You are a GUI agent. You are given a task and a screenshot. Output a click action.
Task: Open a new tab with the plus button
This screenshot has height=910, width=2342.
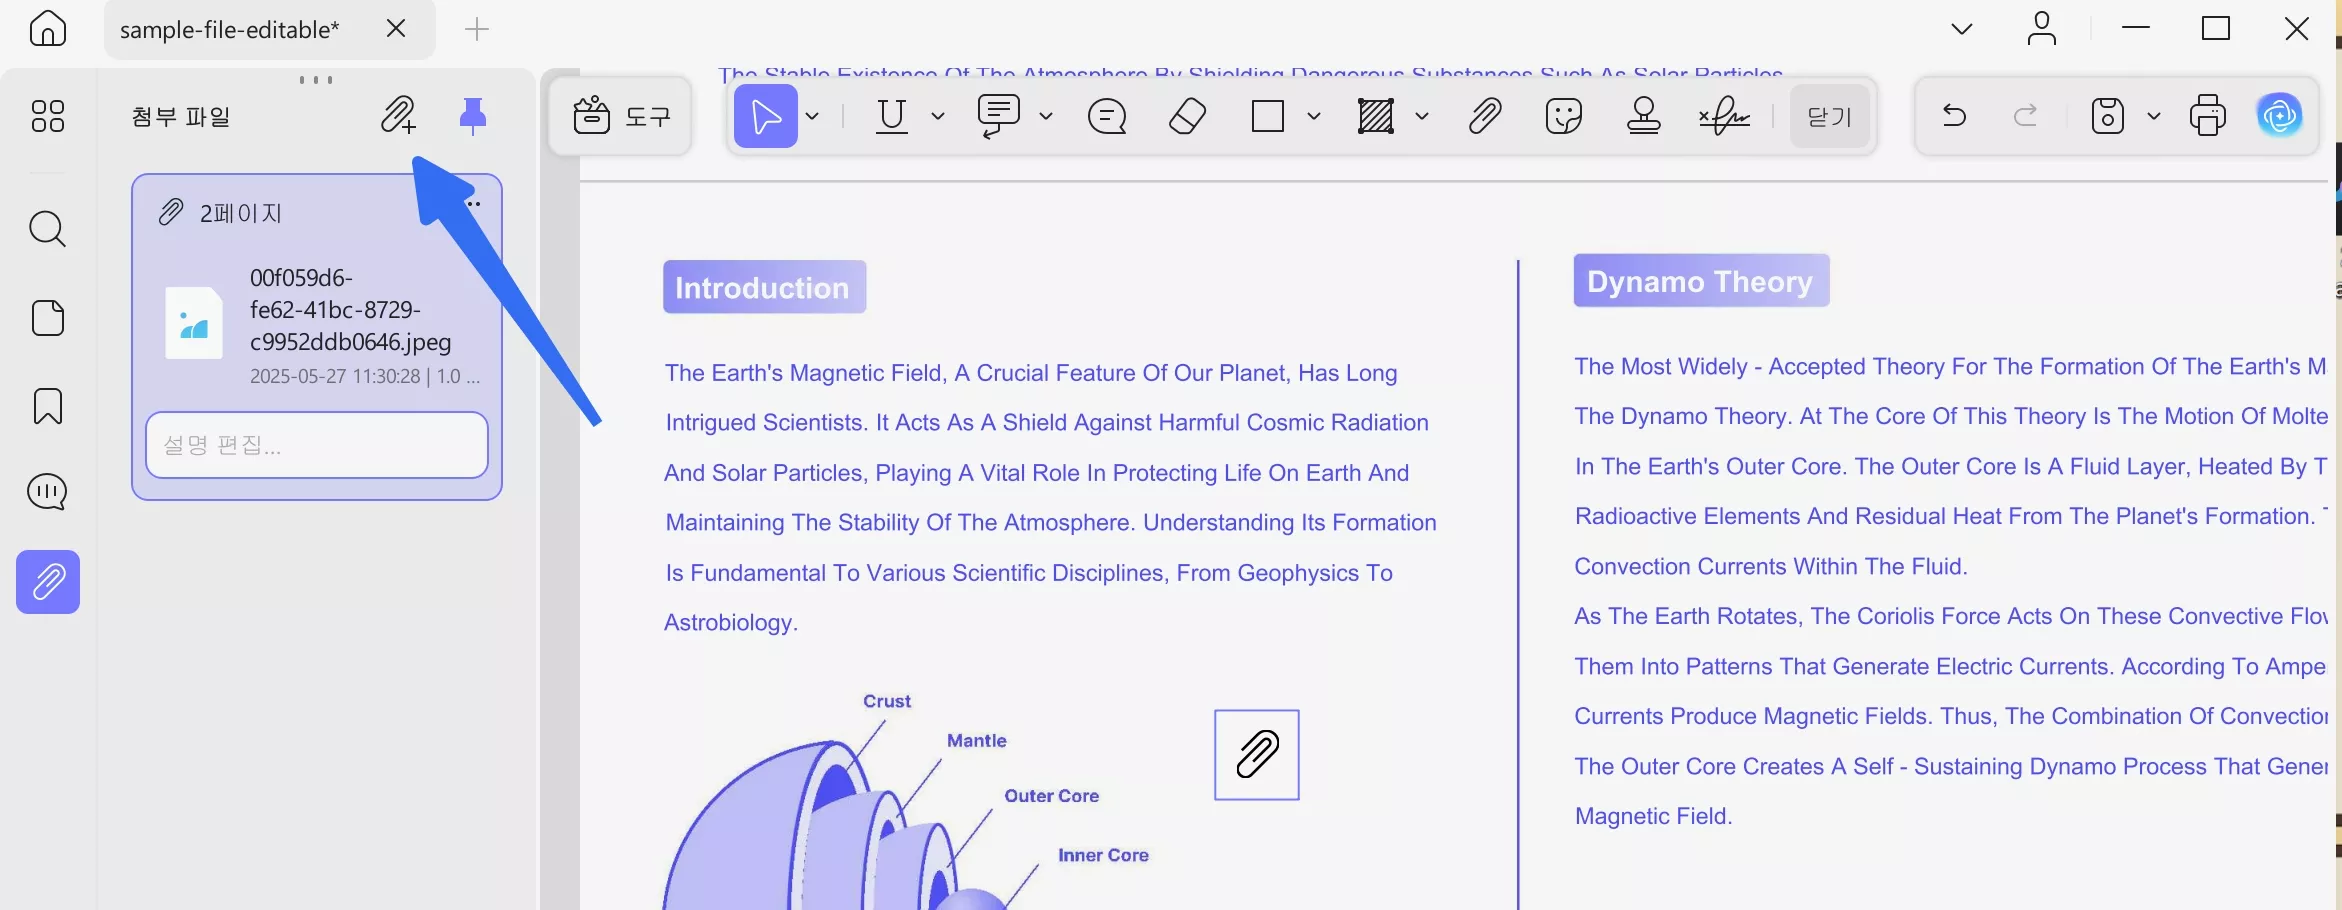click(477, 29)
